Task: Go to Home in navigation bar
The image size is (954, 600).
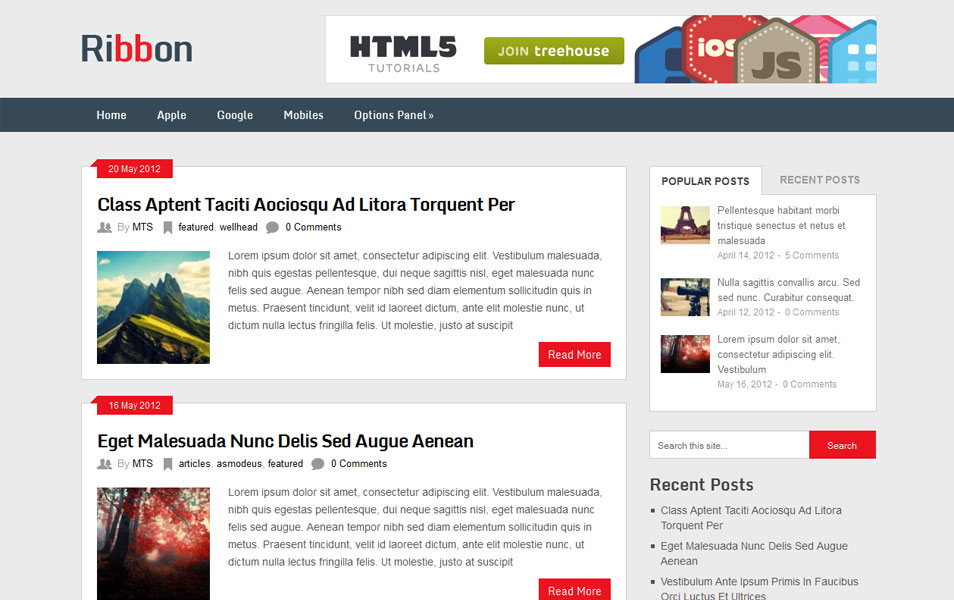Action: (x=111, y=115)
